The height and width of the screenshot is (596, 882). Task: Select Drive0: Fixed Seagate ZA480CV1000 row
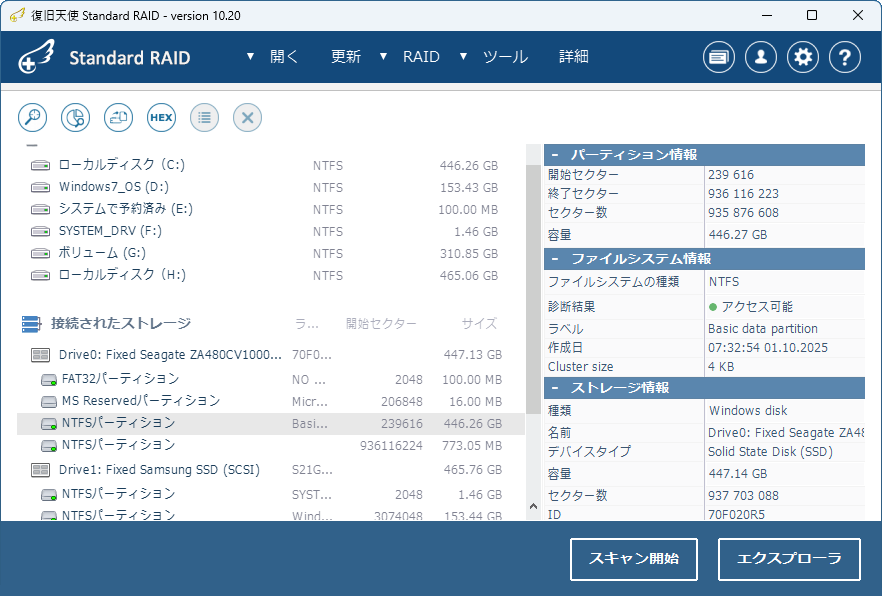pyautogui.click(x=271, y=355)
